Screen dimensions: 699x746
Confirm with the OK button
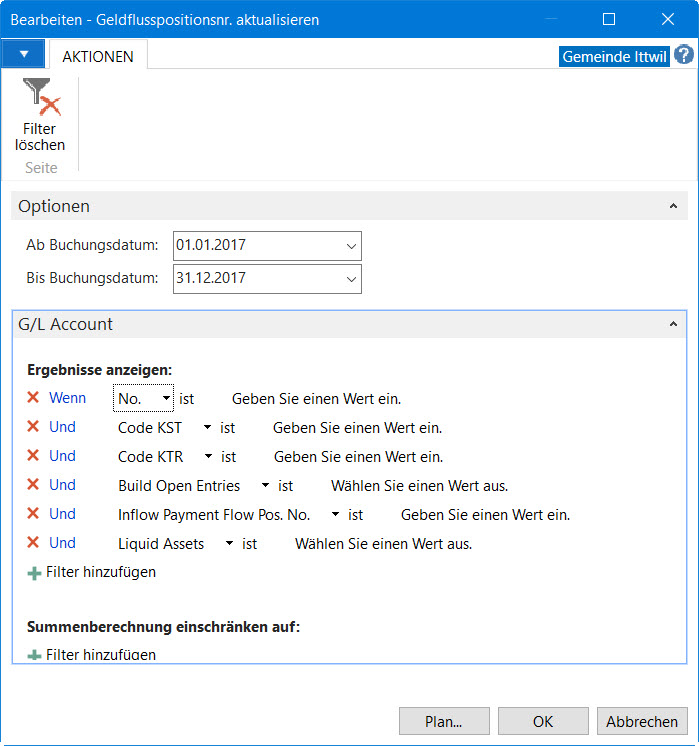click(543, 721)
